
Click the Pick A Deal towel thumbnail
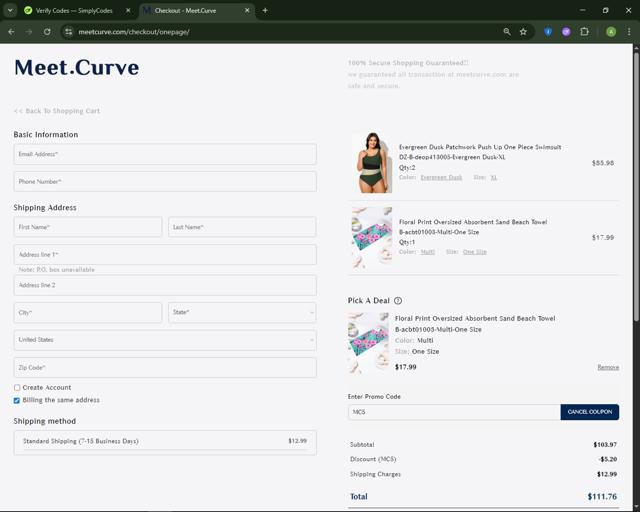coord(368,343)
